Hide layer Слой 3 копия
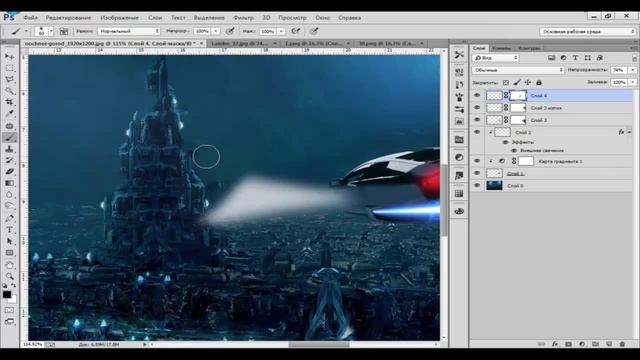This screenshot has height=360, width=640. (477, 108)
